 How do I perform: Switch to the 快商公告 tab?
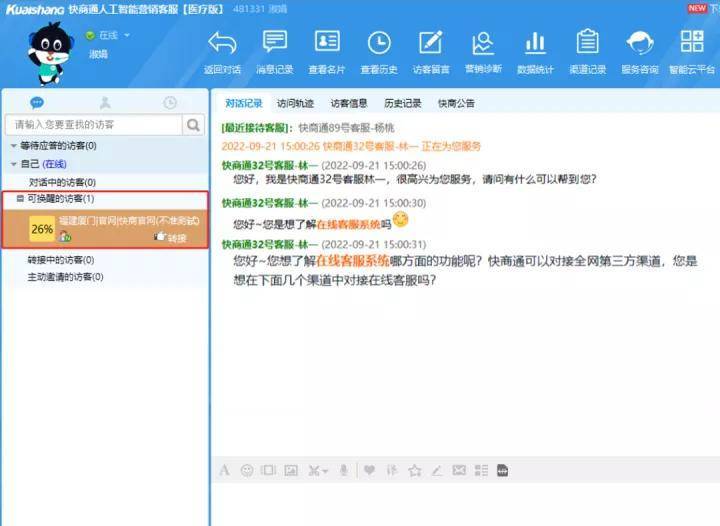pos(456,103)
